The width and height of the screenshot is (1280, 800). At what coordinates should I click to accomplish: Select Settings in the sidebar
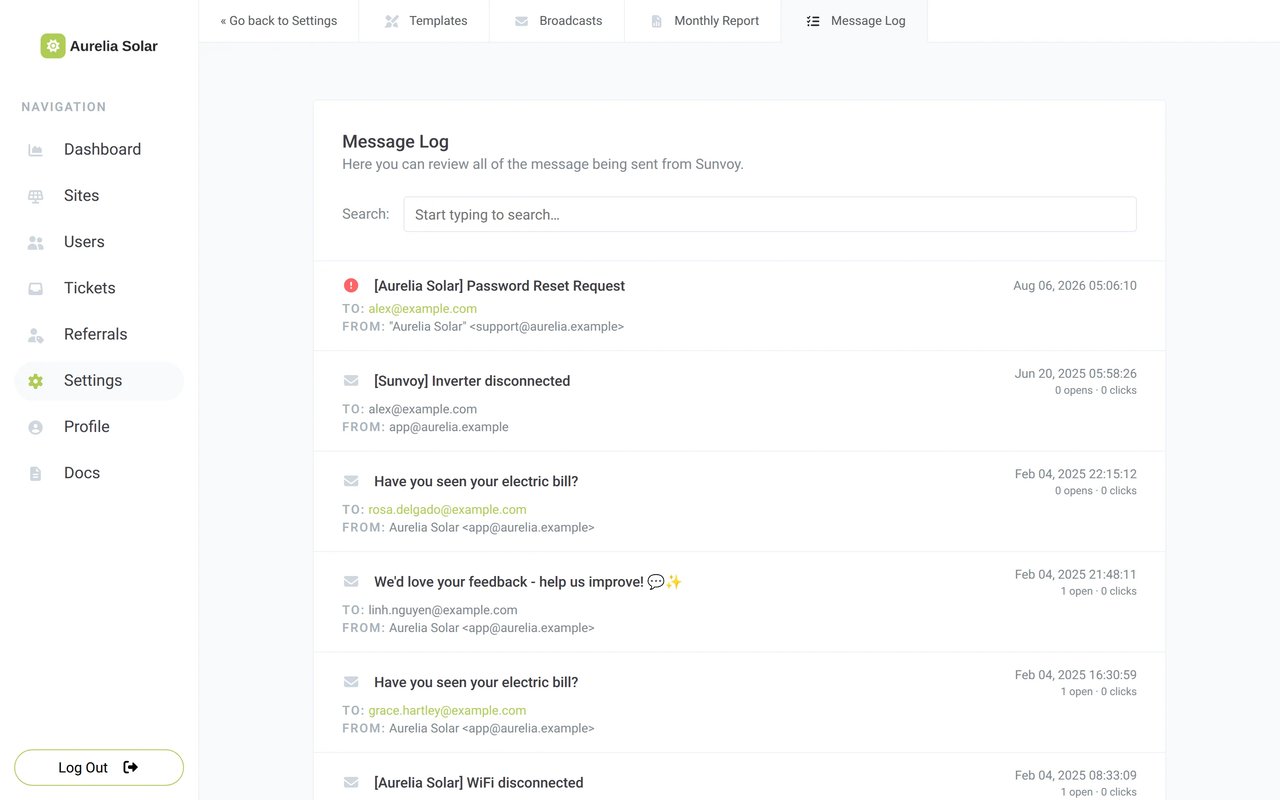(99, 381)
